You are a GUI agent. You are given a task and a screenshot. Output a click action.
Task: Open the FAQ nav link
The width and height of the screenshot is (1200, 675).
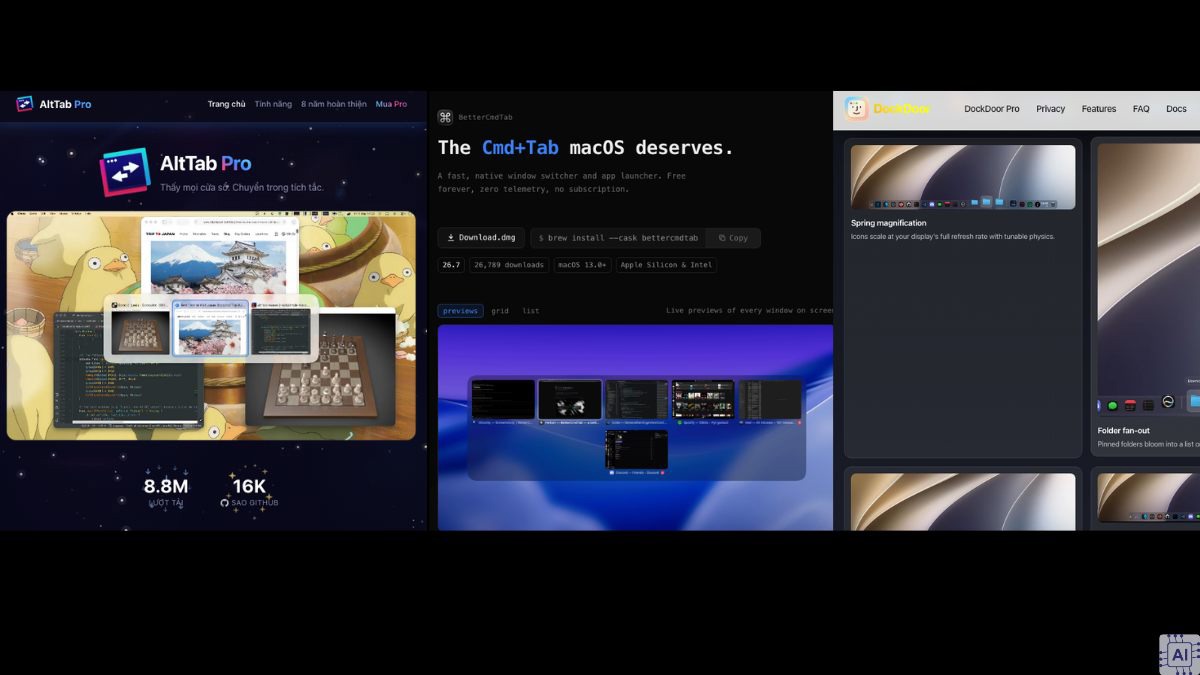point(1141,109)
